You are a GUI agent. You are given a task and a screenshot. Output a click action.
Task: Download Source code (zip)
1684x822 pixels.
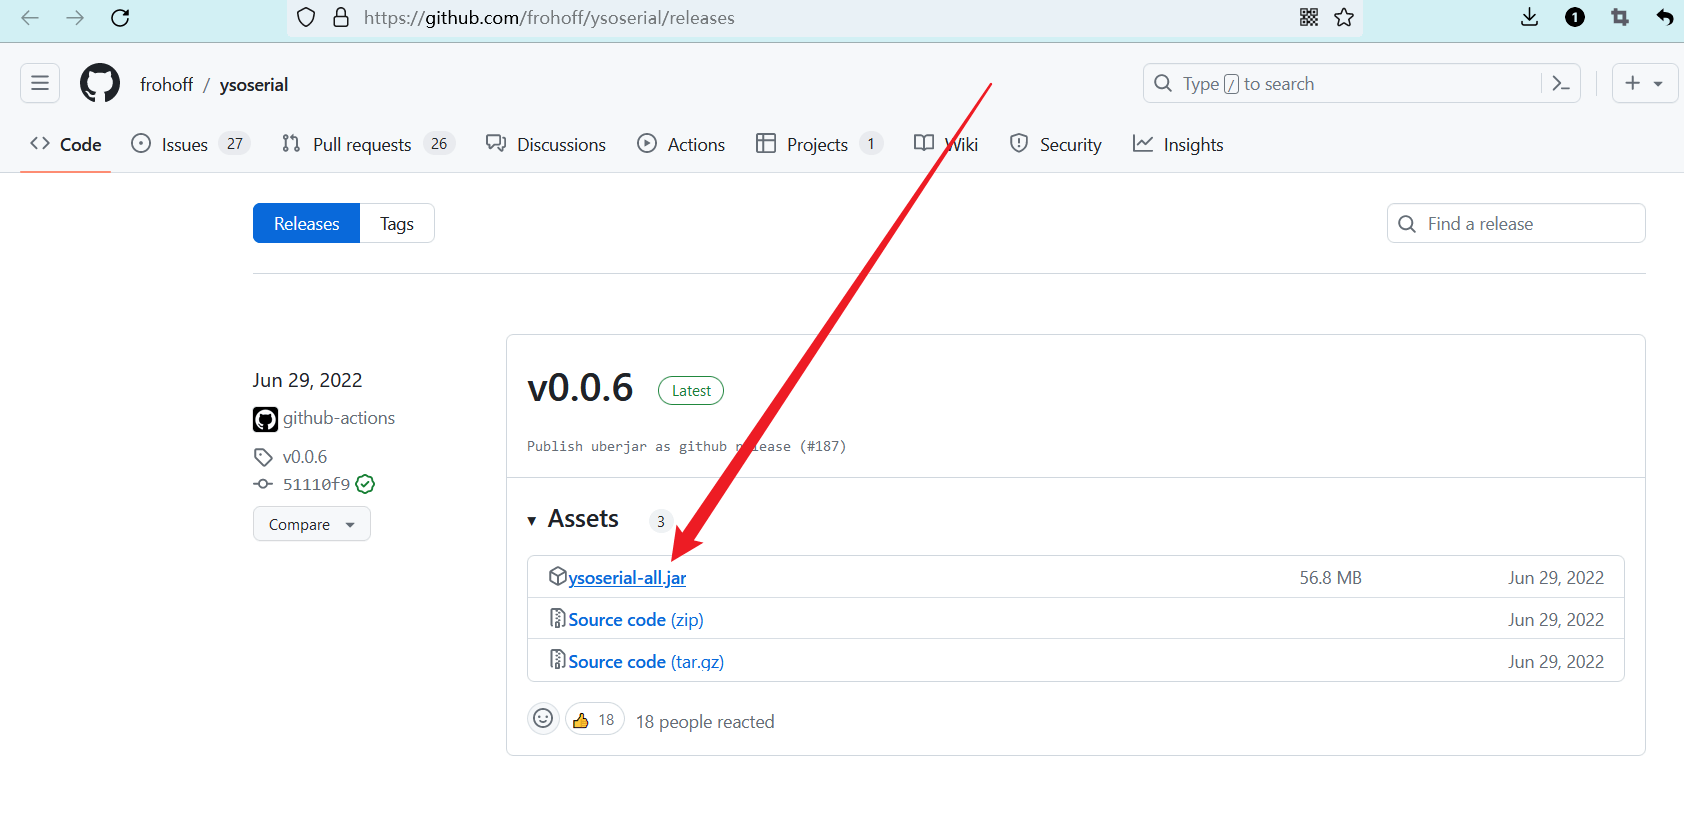coord(636,620)
